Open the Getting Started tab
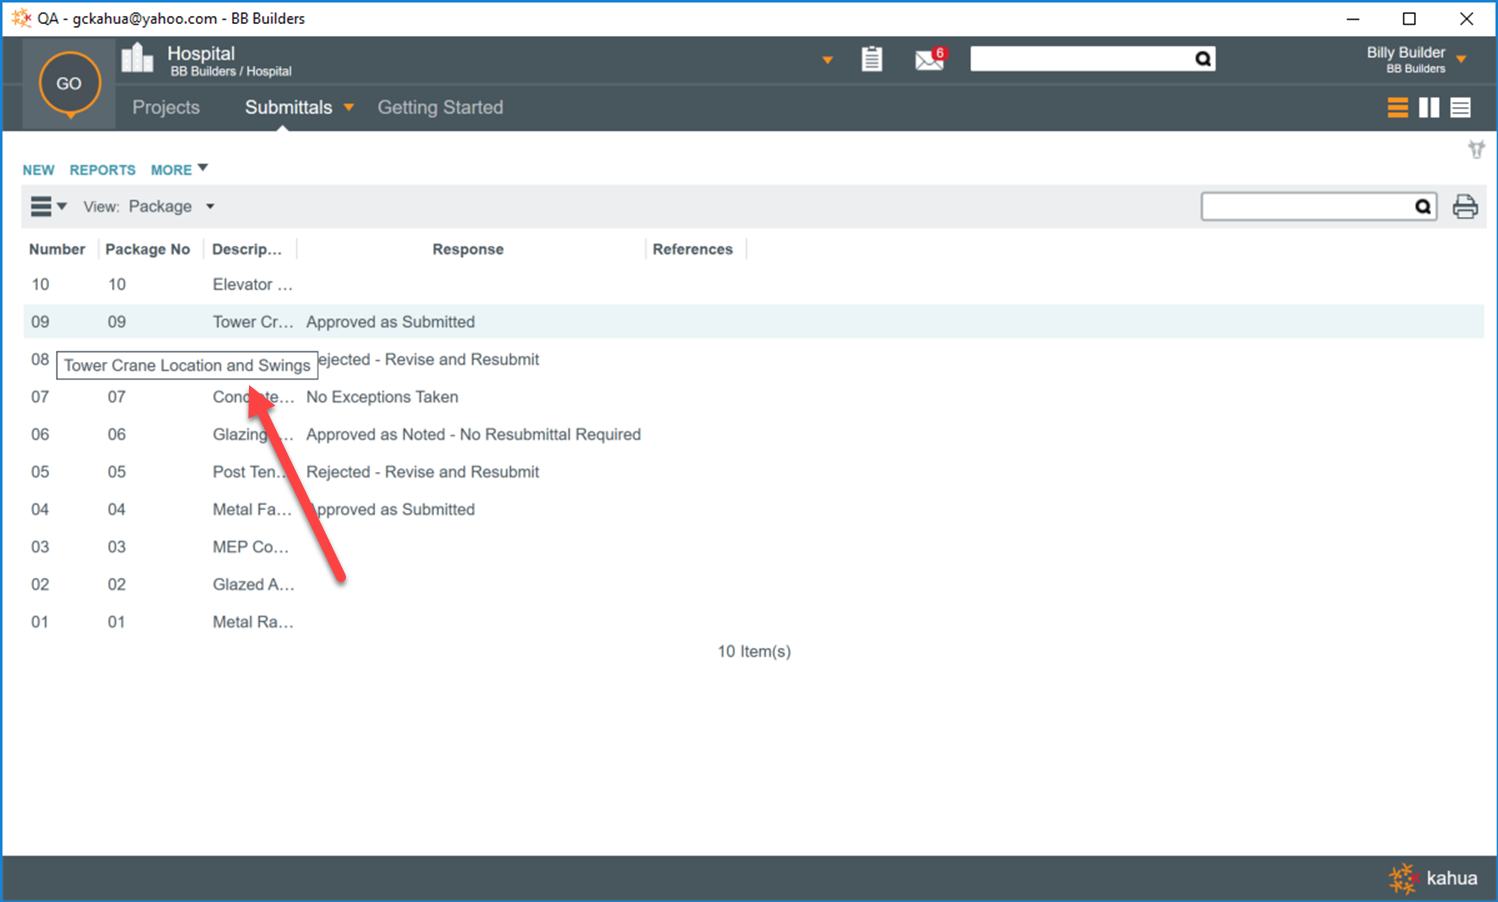Image resolution: width=1498 pixels, height=902 pixels. click(440, 108)
